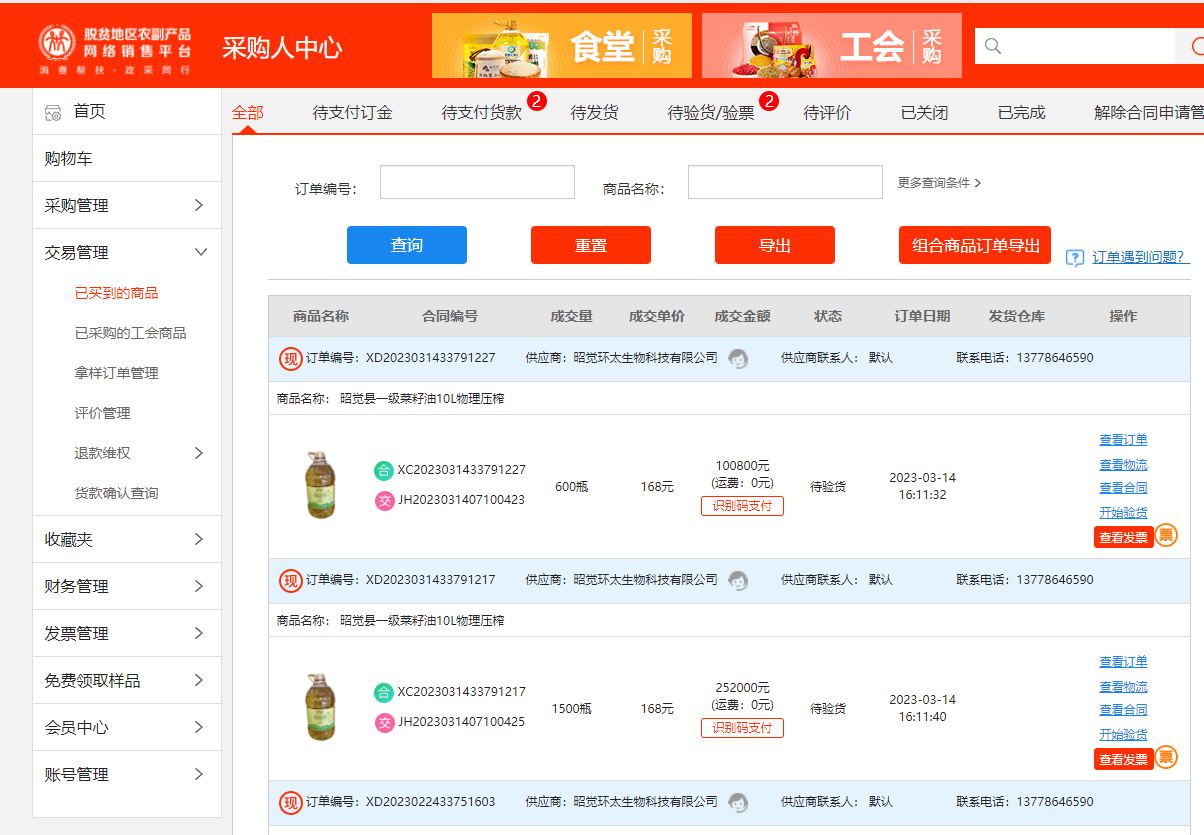The image size is (1204, 835).
Task: Click the pink 交 icon in second order
Action: 384,722
